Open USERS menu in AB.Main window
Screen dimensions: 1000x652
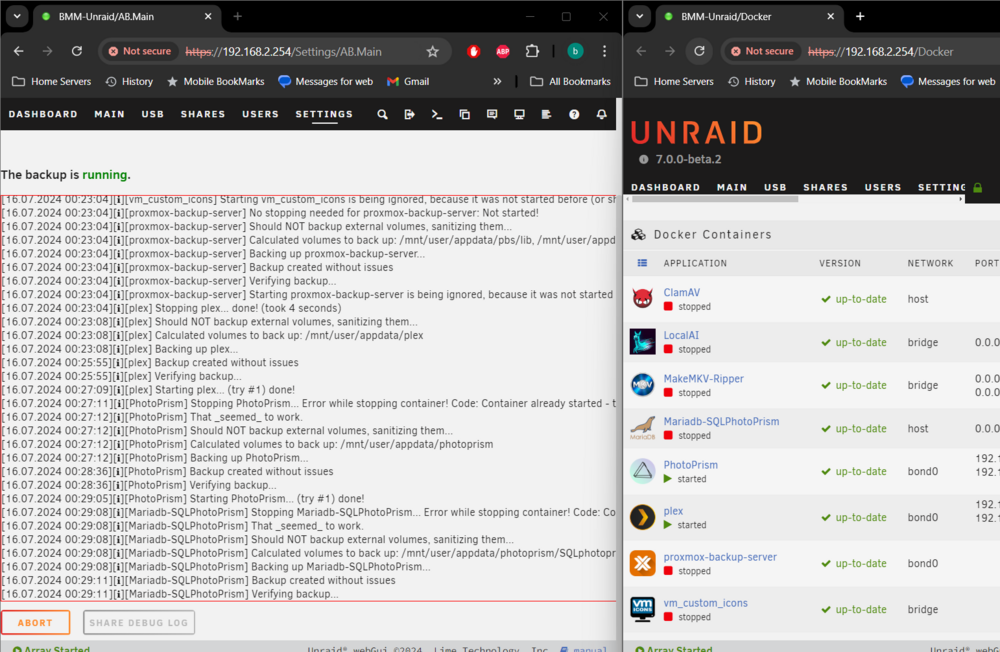click(260, 114)
